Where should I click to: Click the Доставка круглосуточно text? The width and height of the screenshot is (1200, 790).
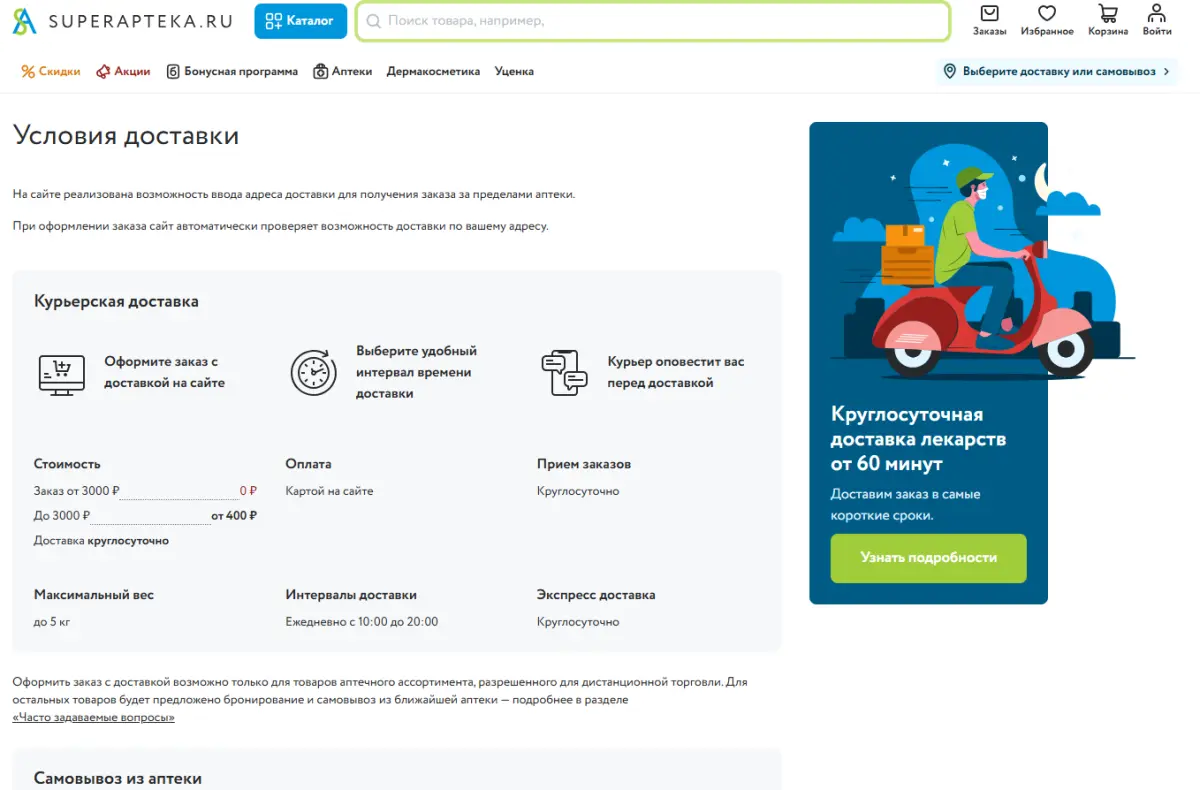pyautogui.click(x=101, y=541)
